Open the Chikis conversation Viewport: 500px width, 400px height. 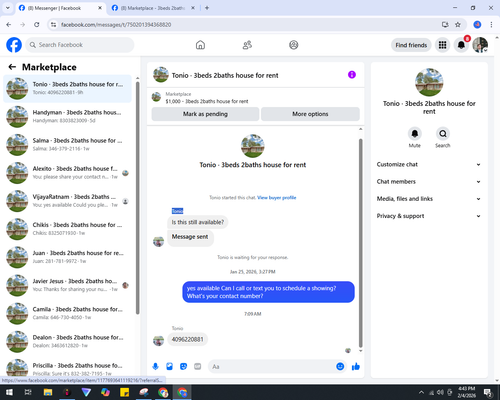(x=67, y=229)
